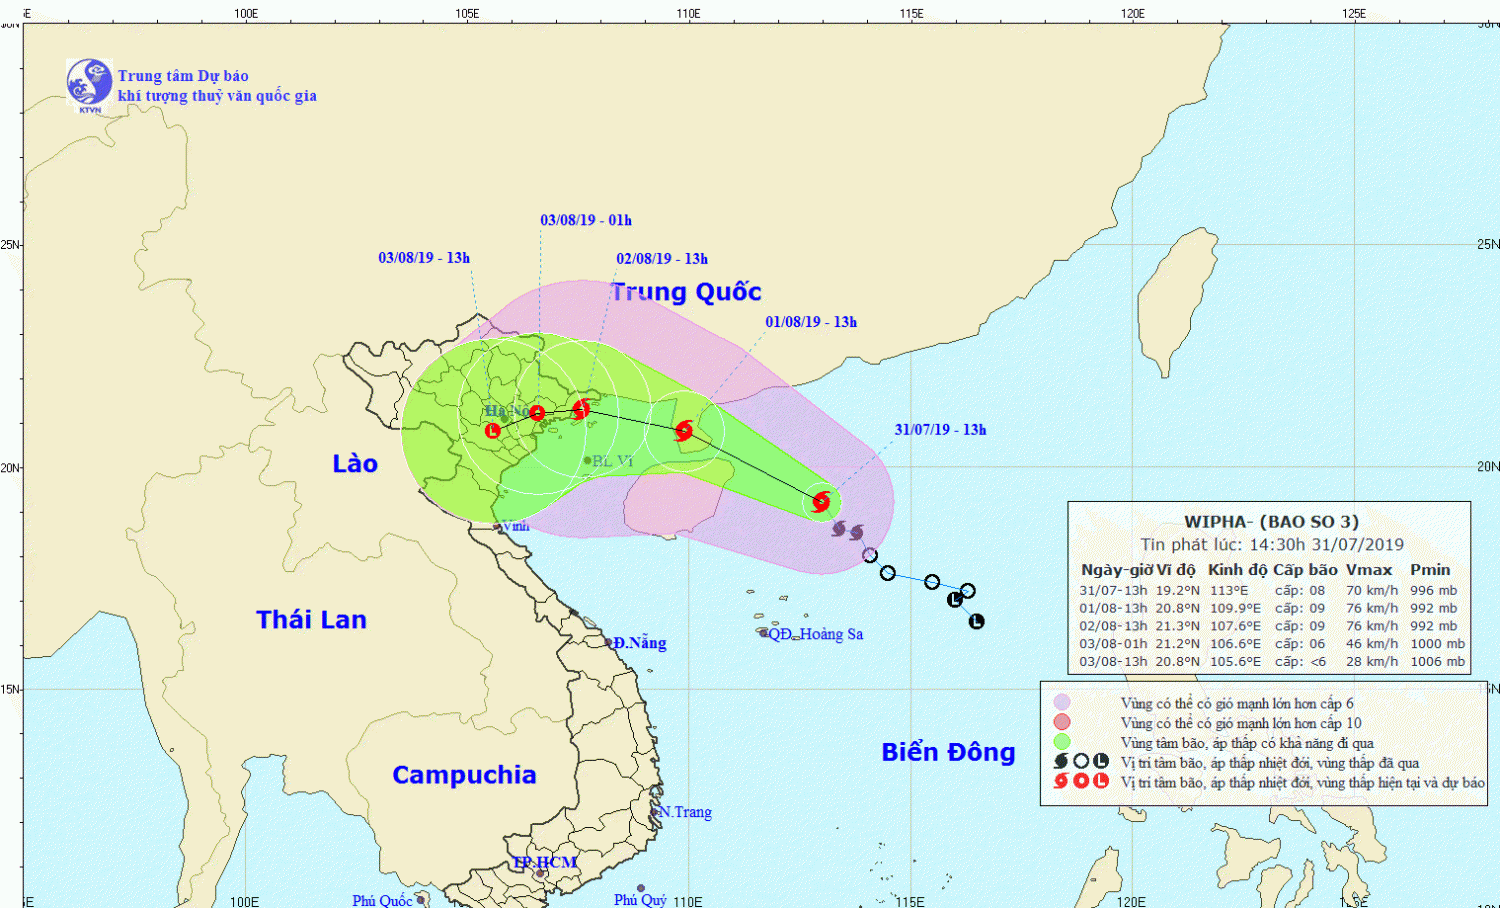Click the Kinh độ column header in table
The image size is (1500, 908).
pyautogui.click(x=1237, y=570)
